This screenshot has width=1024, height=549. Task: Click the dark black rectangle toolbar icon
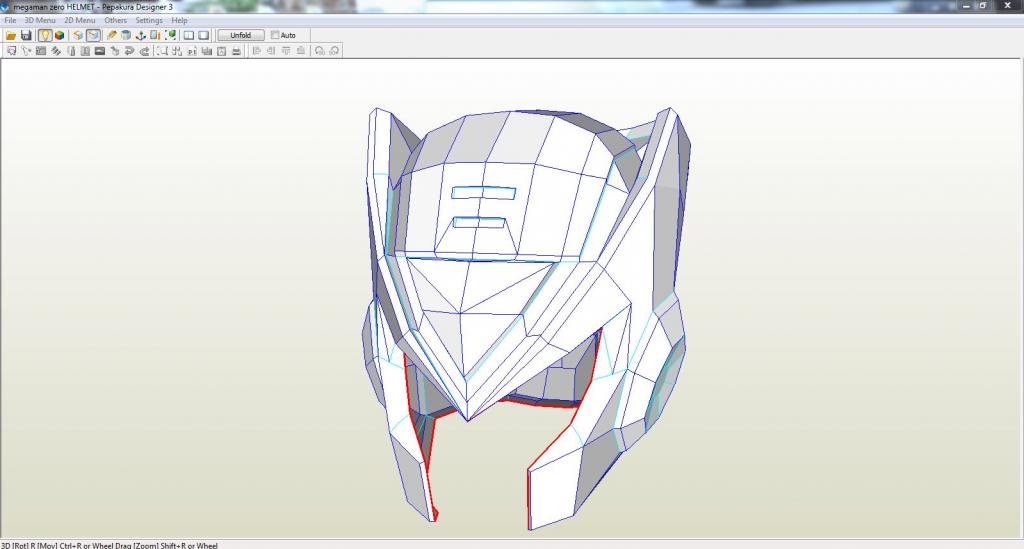(x=100, y=51)
